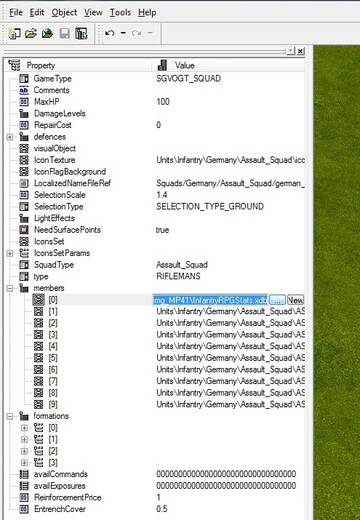
Task: Collapse the formations node
Action: (10, 416)
